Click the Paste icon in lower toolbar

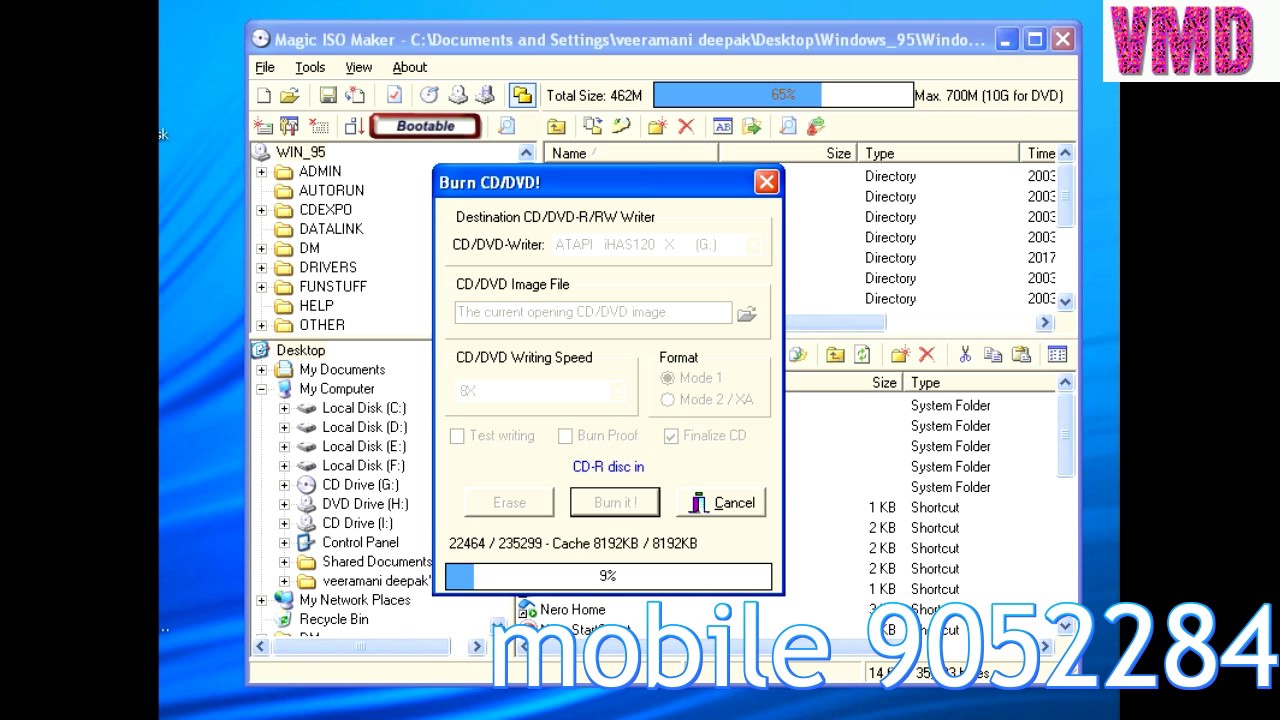(x=1021, y=355)
